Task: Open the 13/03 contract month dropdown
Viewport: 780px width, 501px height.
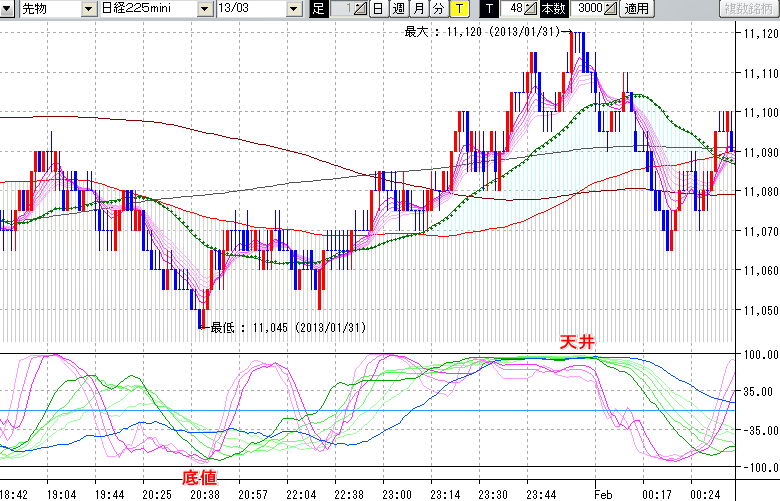Action: (293, 9)
